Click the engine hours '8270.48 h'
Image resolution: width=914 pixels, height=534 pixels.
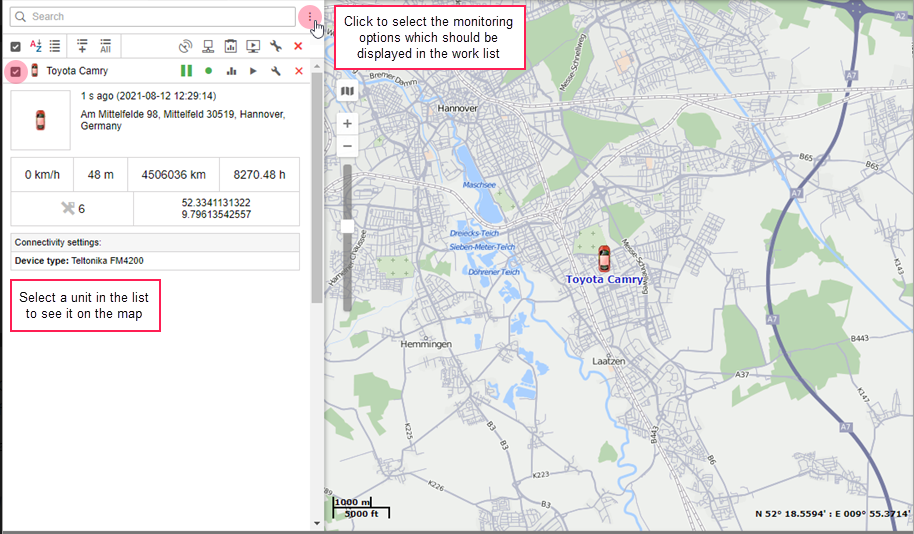259,175
